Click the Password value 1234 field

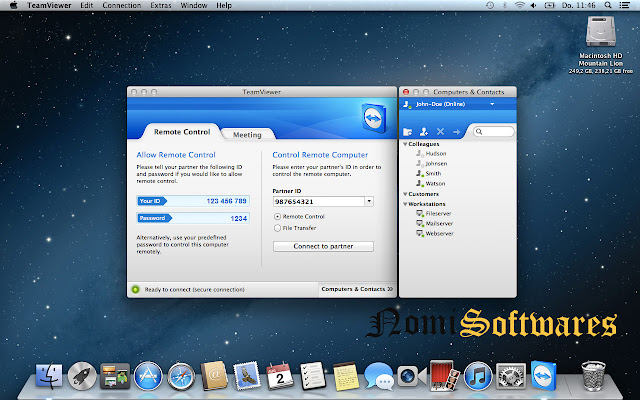239,218
